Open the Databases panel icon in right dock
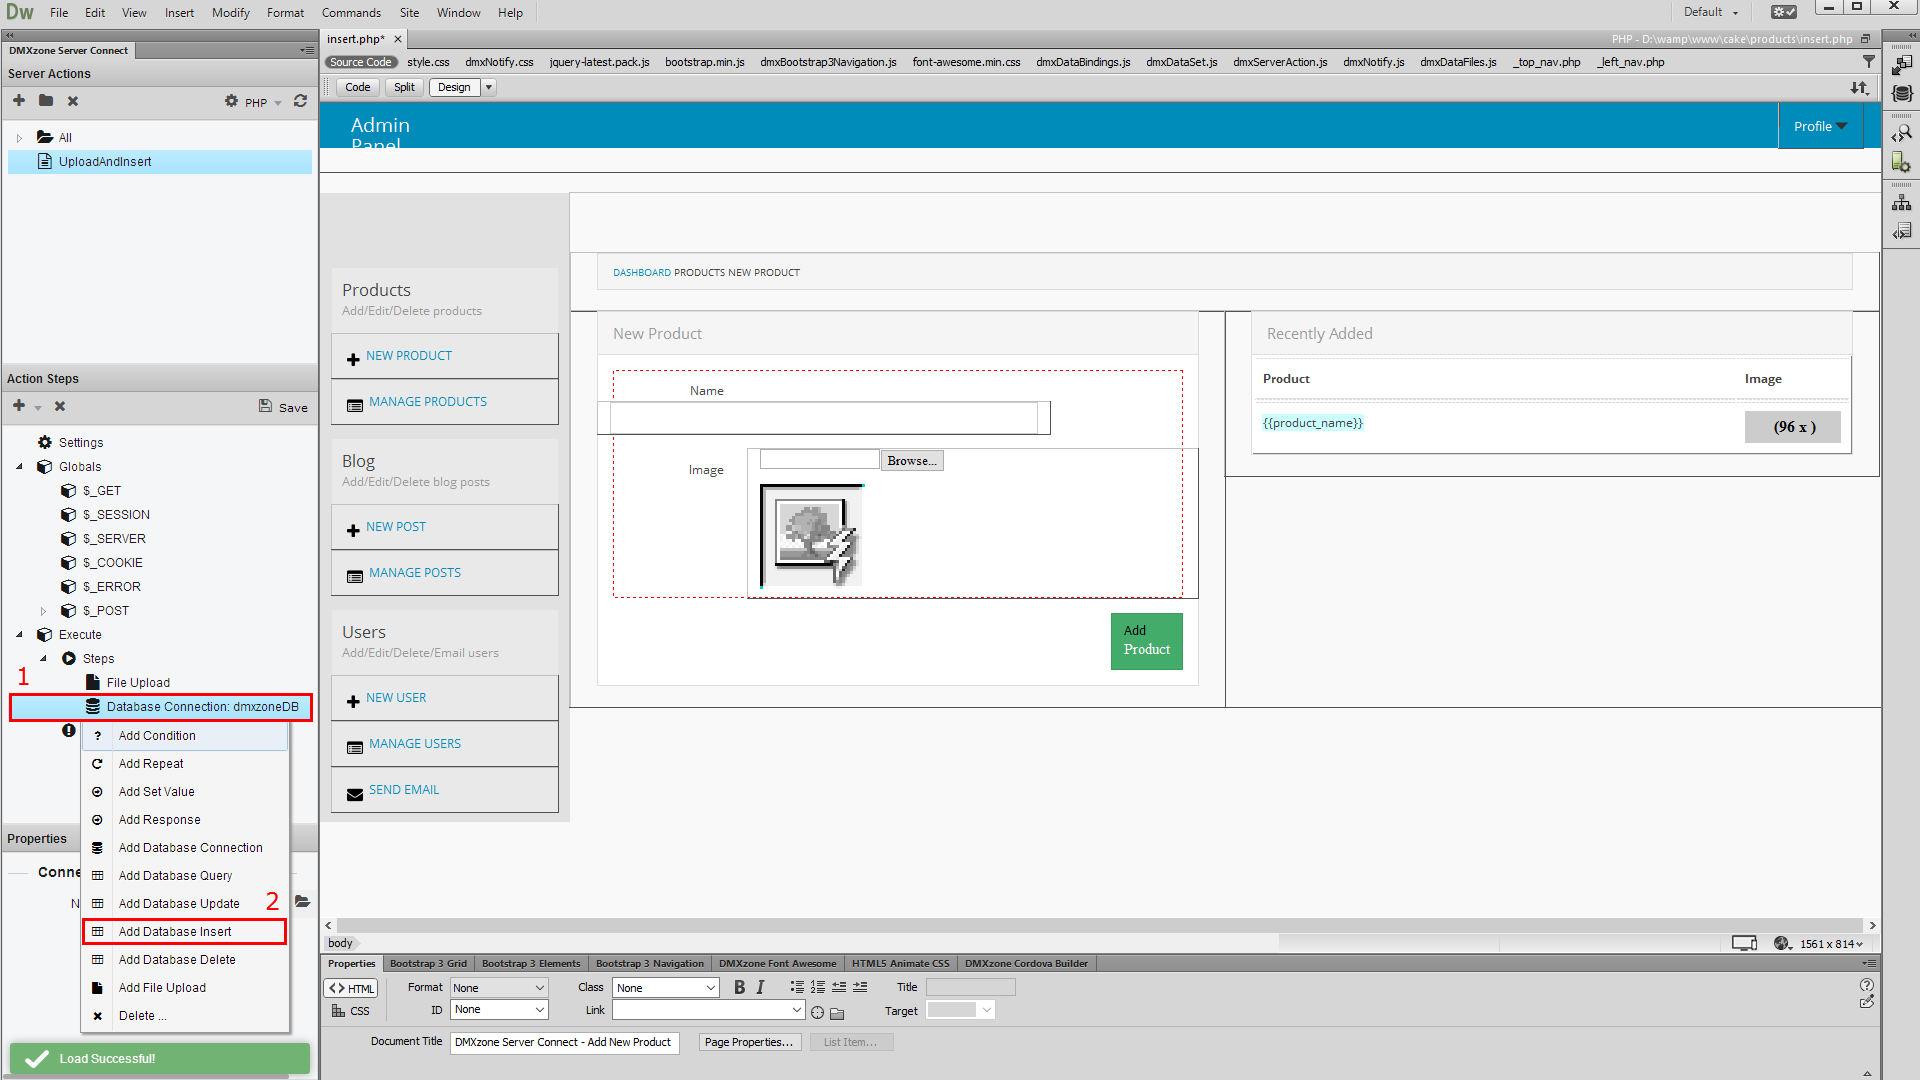The height and width of the screenshot is (1080, 1920). [1902, 94]
